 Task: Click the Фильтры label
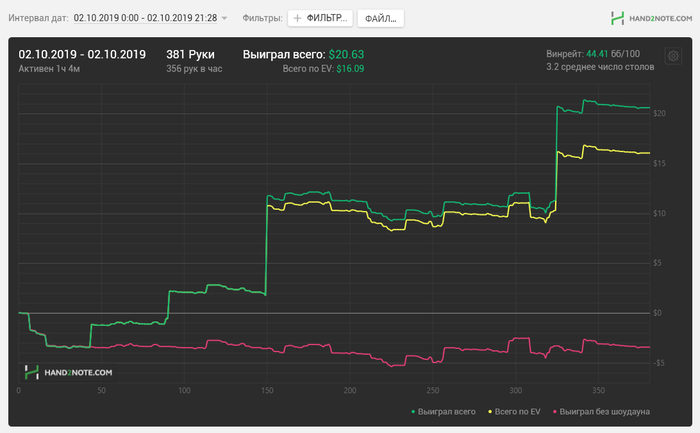(x=262, y=18)
